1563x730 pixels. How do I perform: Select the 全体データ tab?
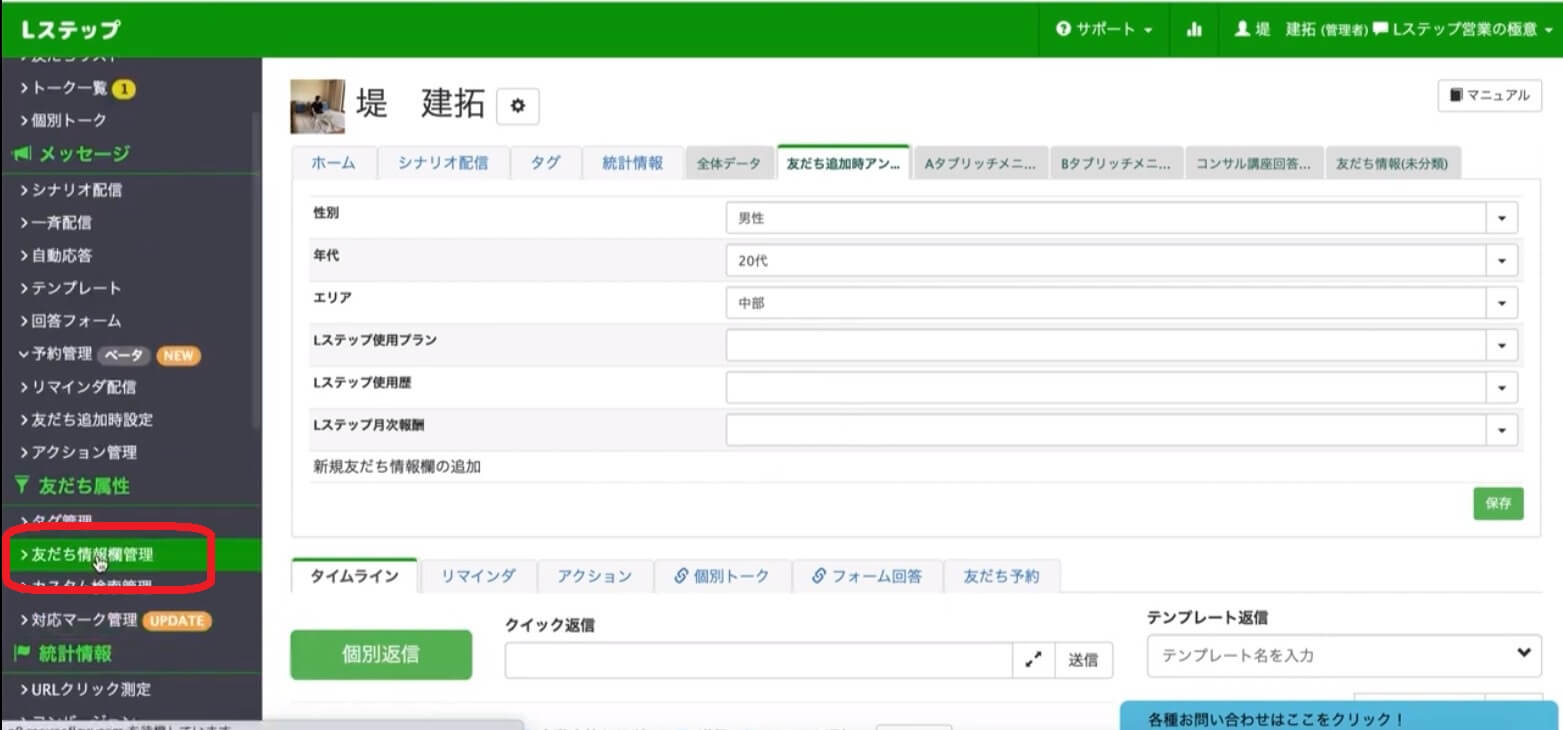pyautogui.click(x=729, y=164)
